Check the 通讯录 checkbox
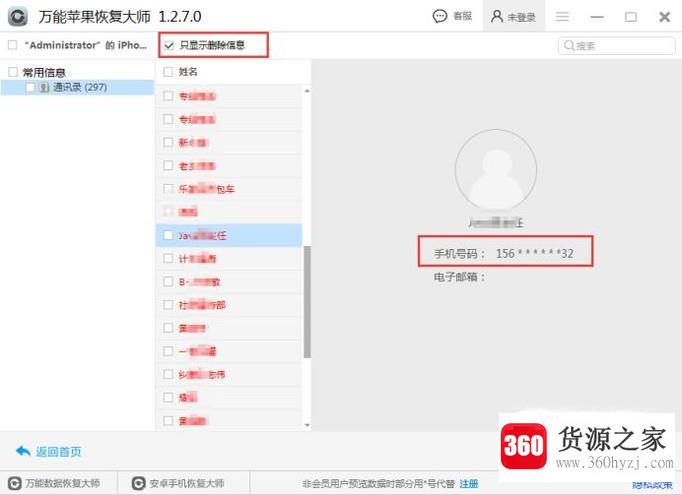The height and width of the screenshot is (495, 682). click(x=30, y=87)
